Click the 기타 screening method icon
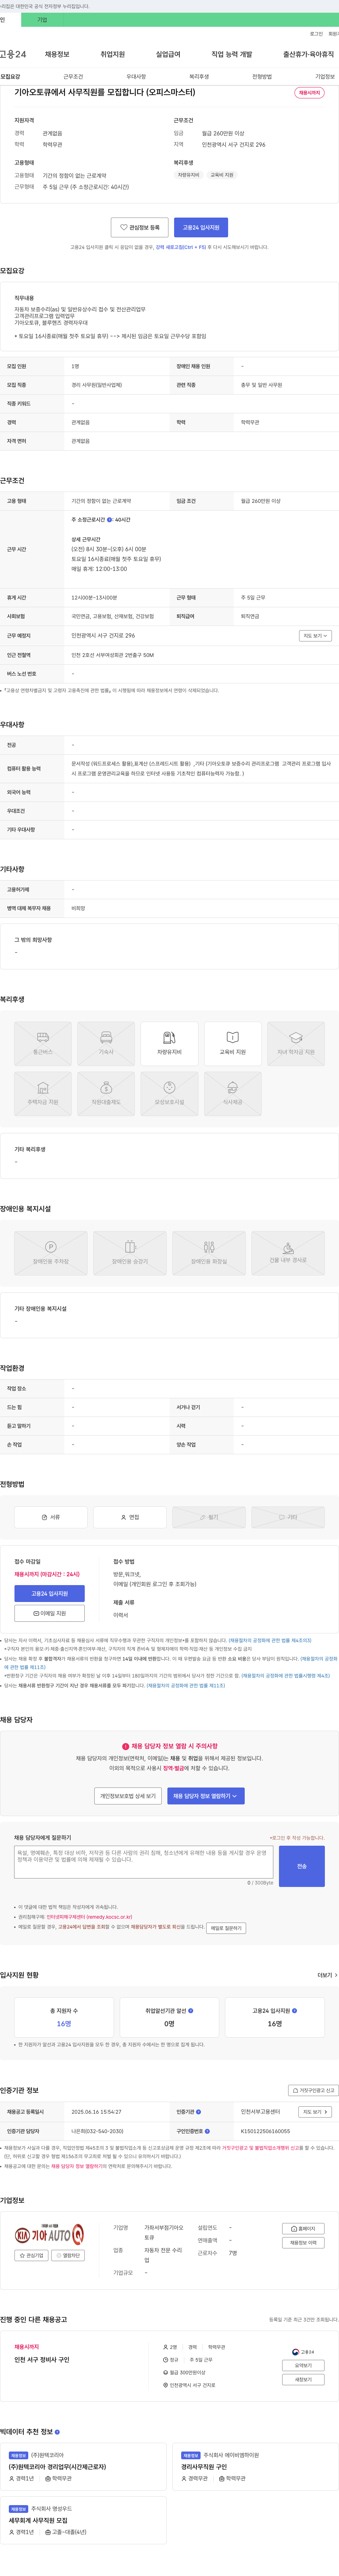 (x=288, y=1517)
